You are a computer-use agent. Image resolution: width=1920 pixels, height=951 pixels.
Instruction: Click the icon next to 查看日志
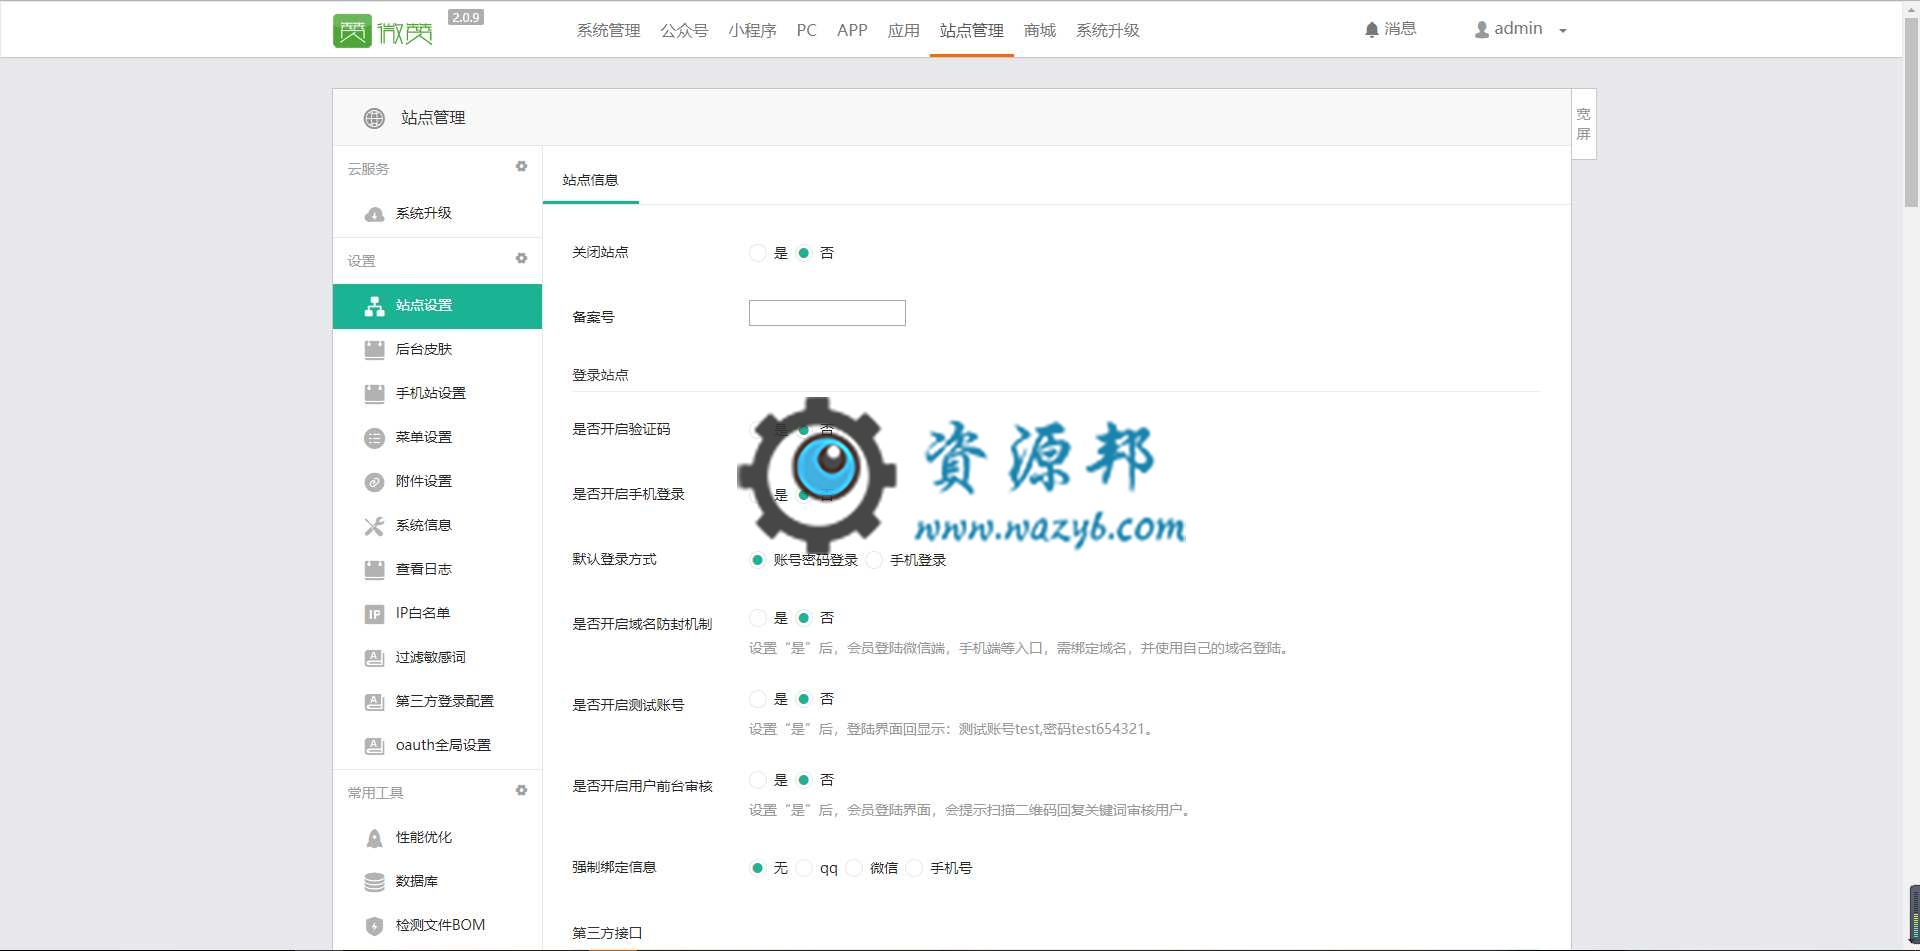tap(374, 570)
